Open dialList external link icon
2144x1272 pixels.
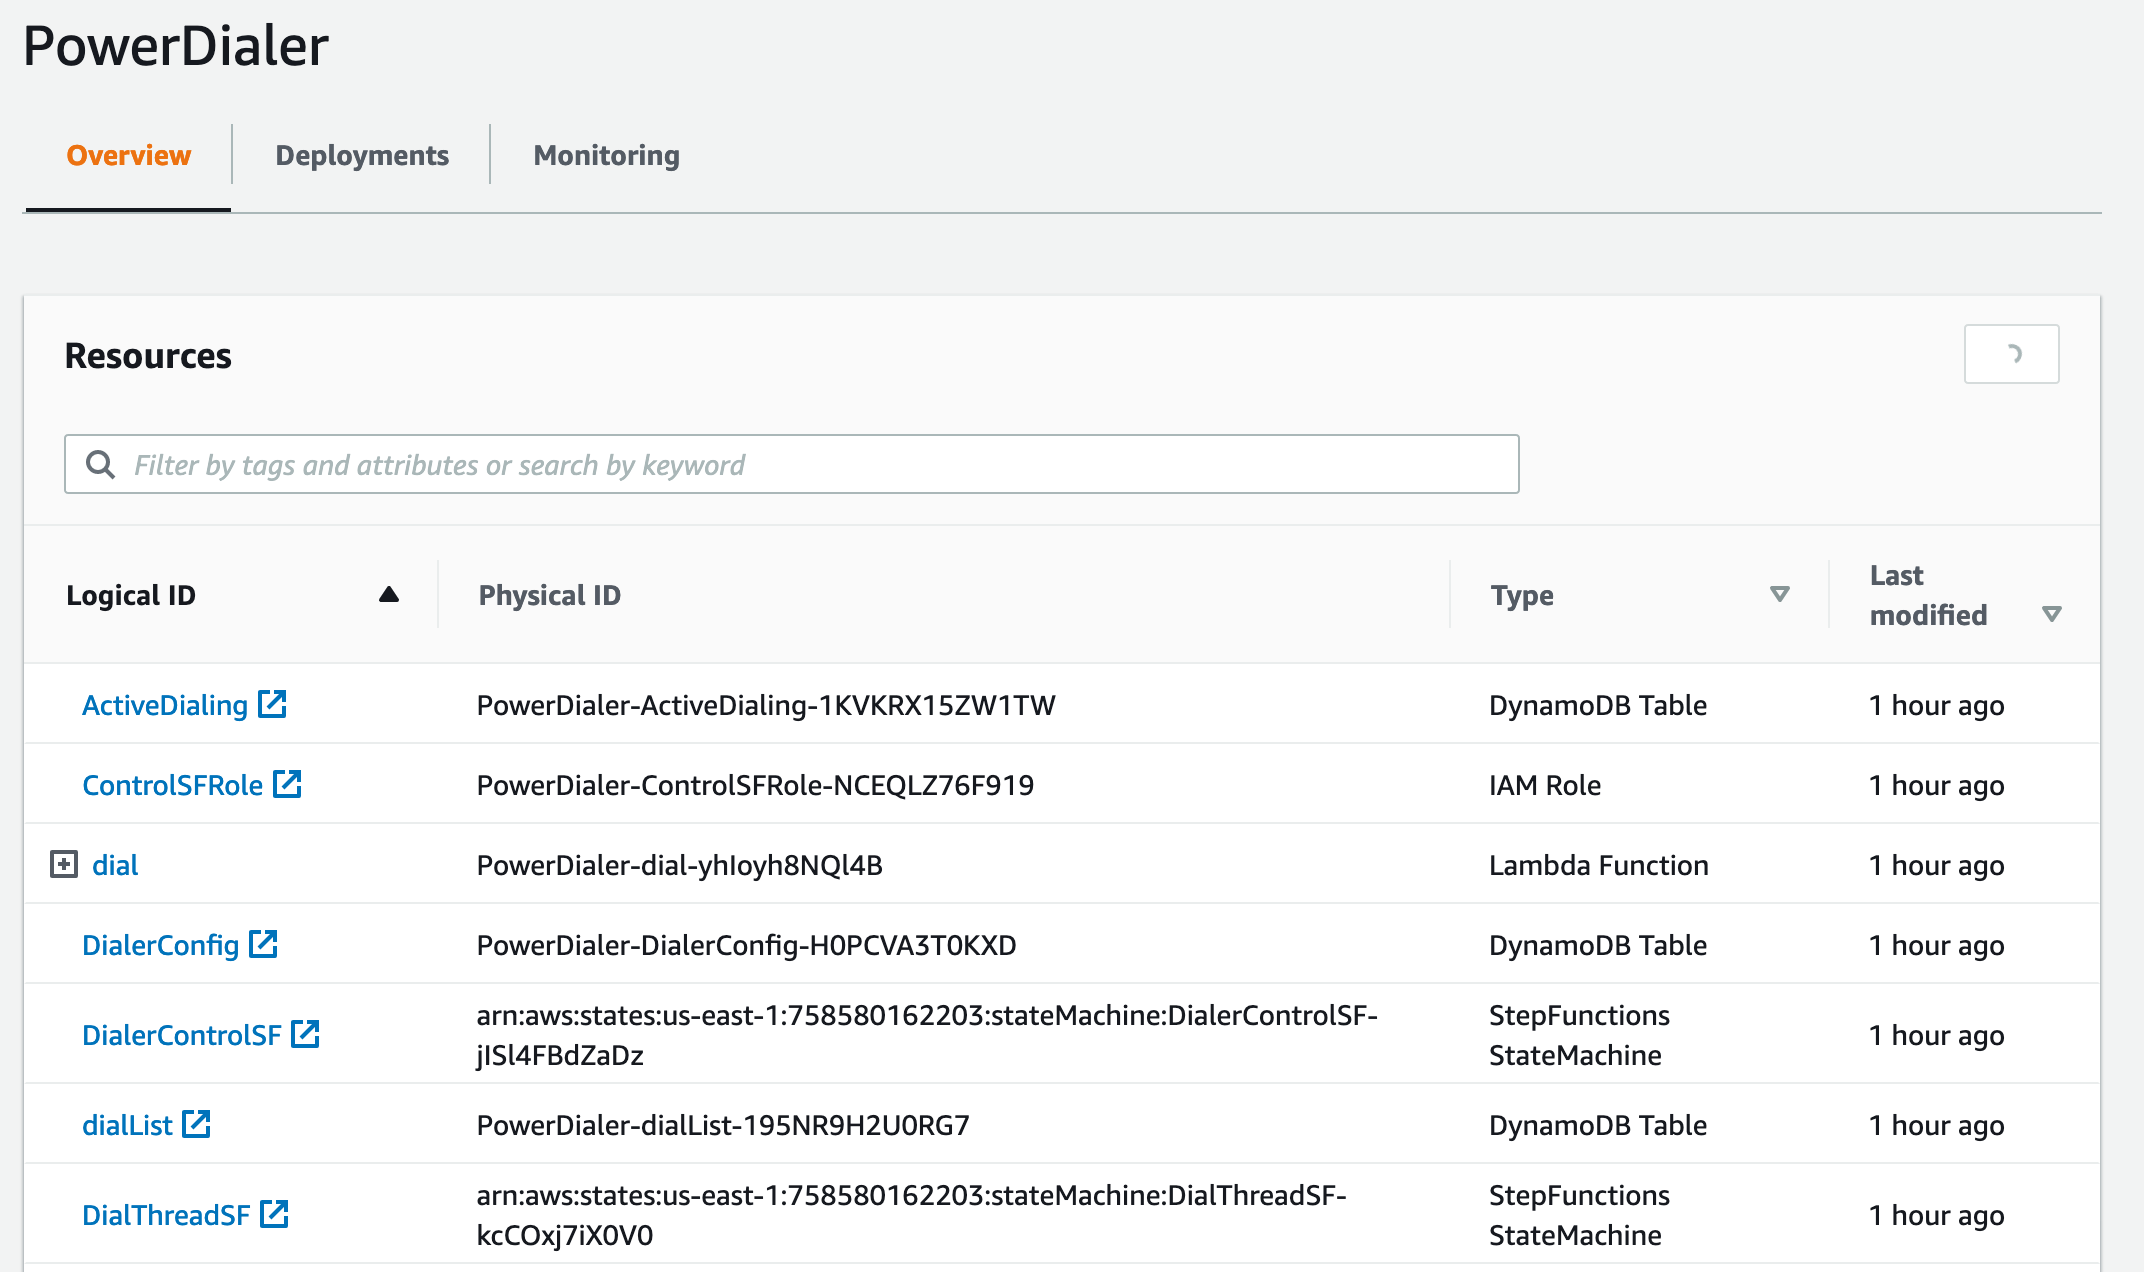(x=196, y=1124)
